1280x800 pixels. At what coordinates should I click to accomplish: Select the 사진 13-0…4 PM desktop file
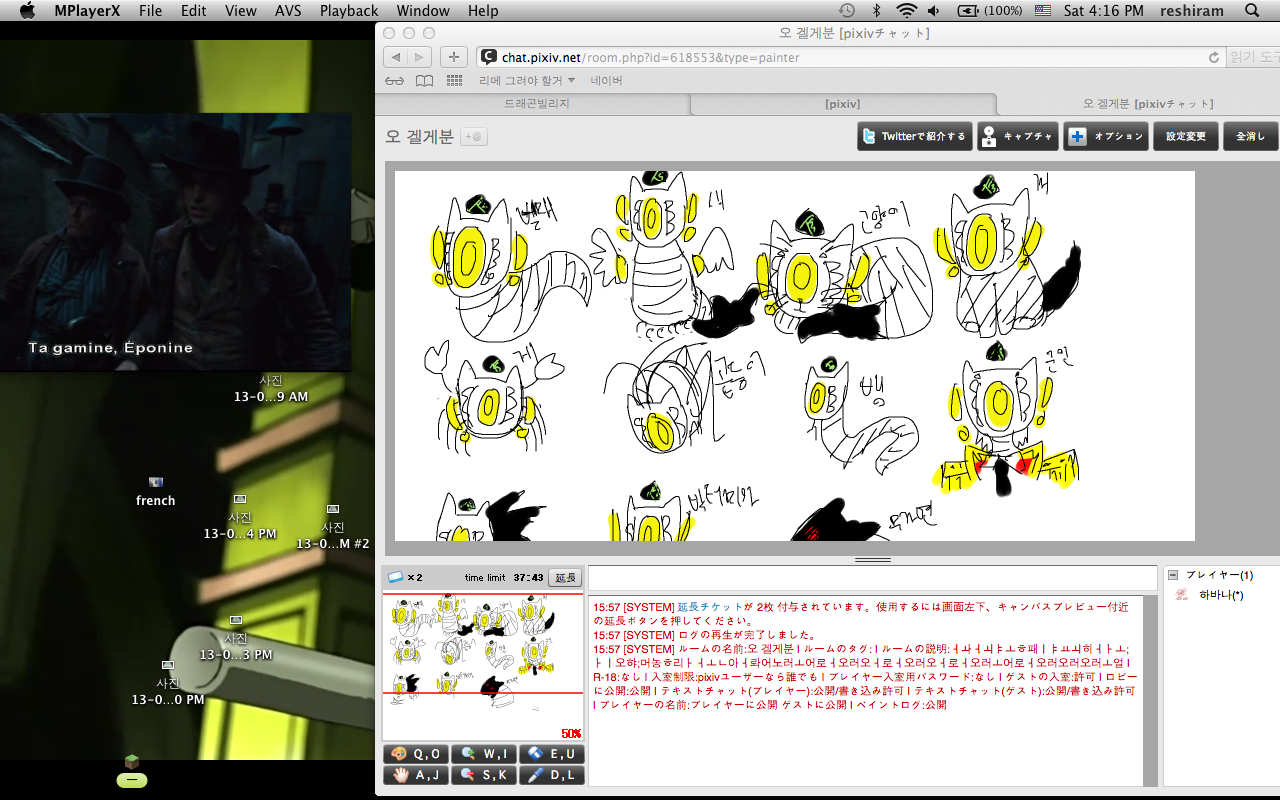pos(240,516)
